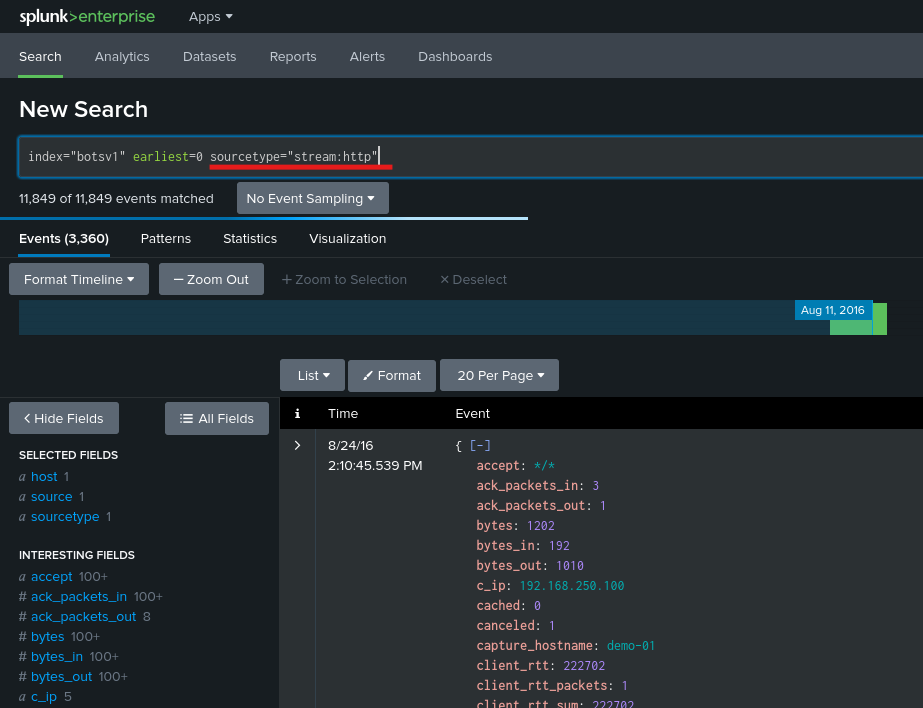The width and height of the screenshot is (923, 708).
Task: Open the Datasets tab
Action: pyautogui.click(x=210, y=56)
